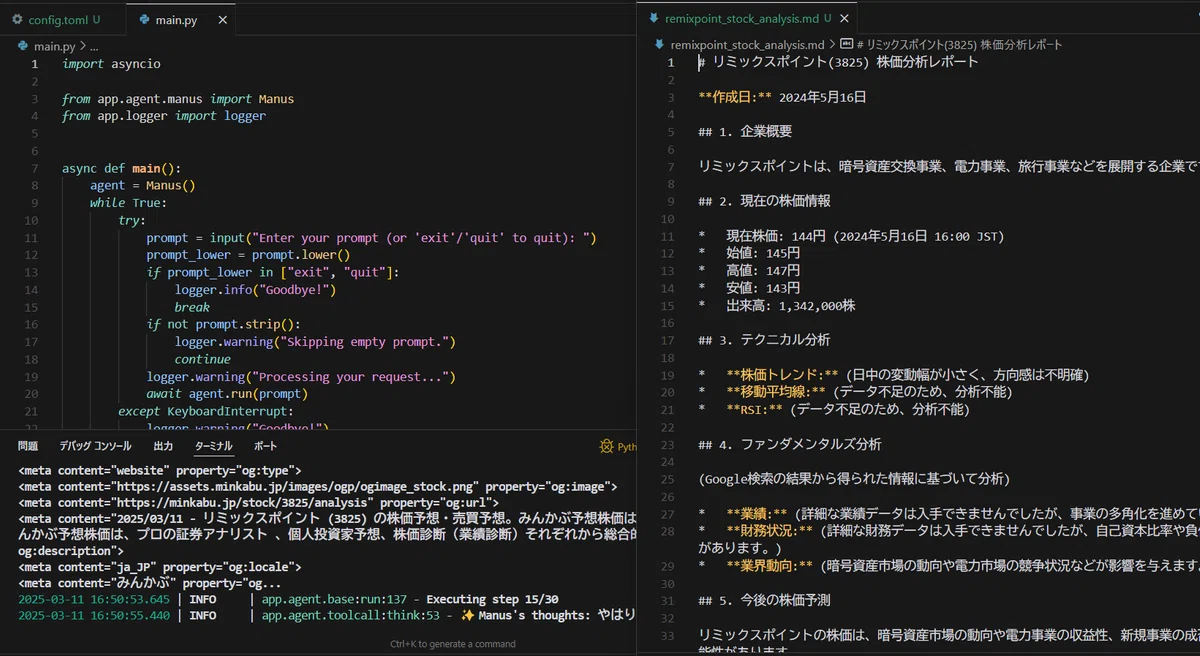This screenshot has height=656, width=1200.
Task: Click the "現在株価: 144円" bullet line
Action: 851,236
